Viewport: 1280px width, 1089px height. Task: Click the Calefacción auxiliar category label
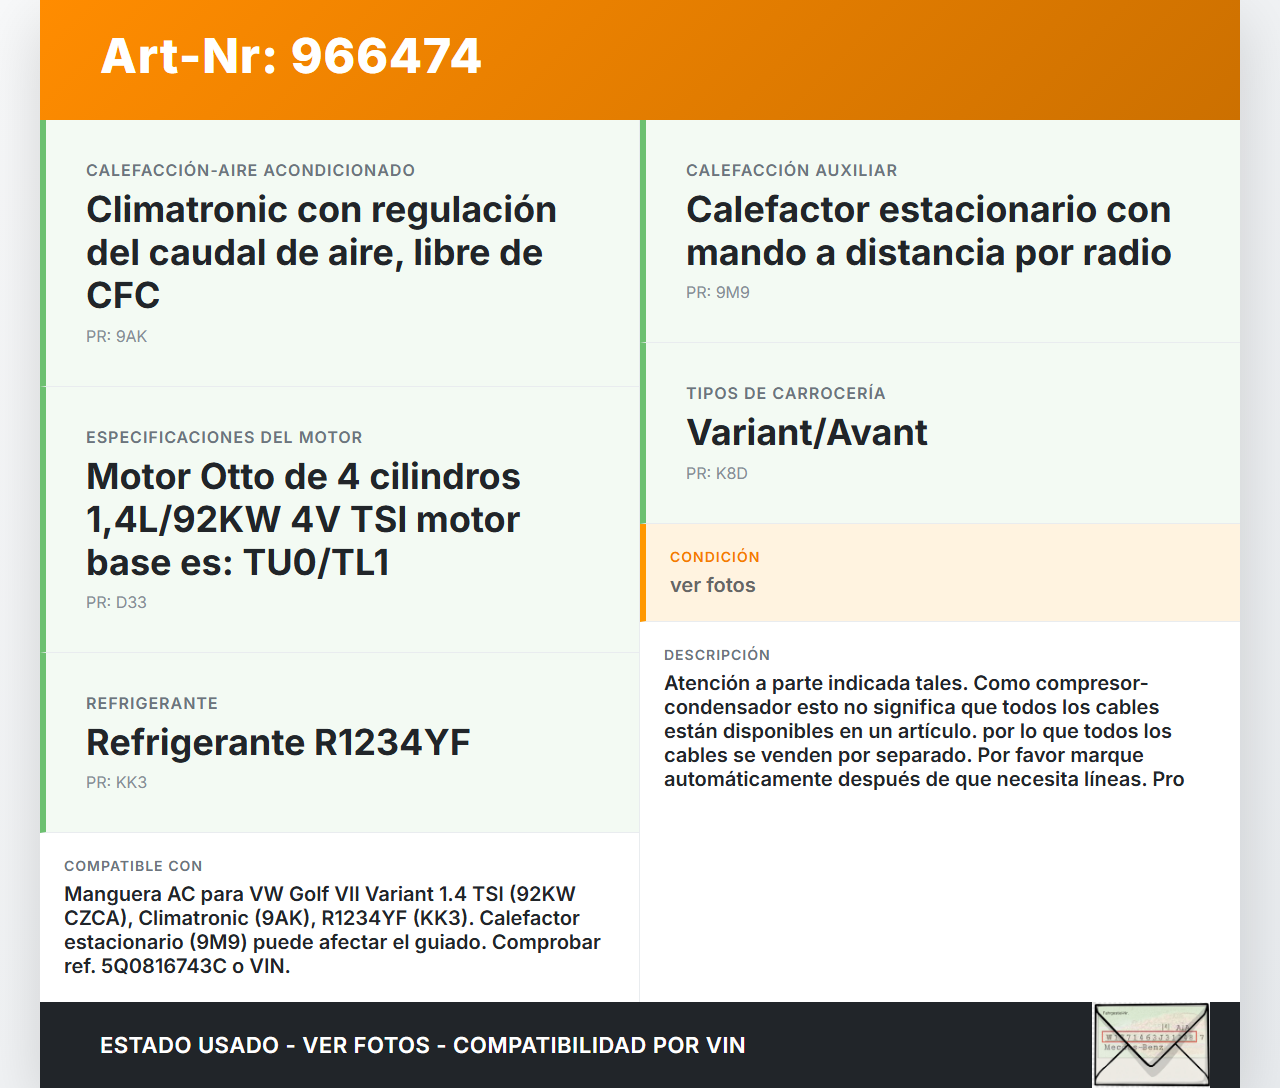[791, 171]
